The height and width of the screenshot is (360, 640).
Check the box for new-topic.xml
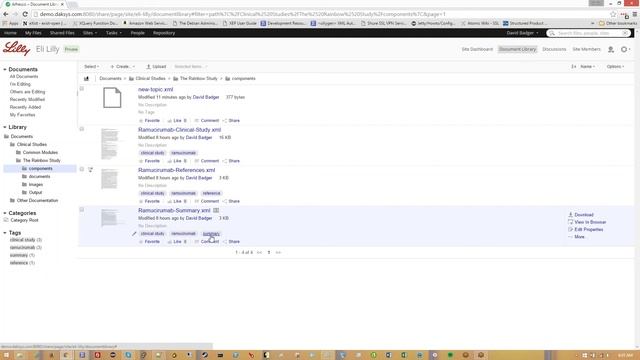(82, 89)
